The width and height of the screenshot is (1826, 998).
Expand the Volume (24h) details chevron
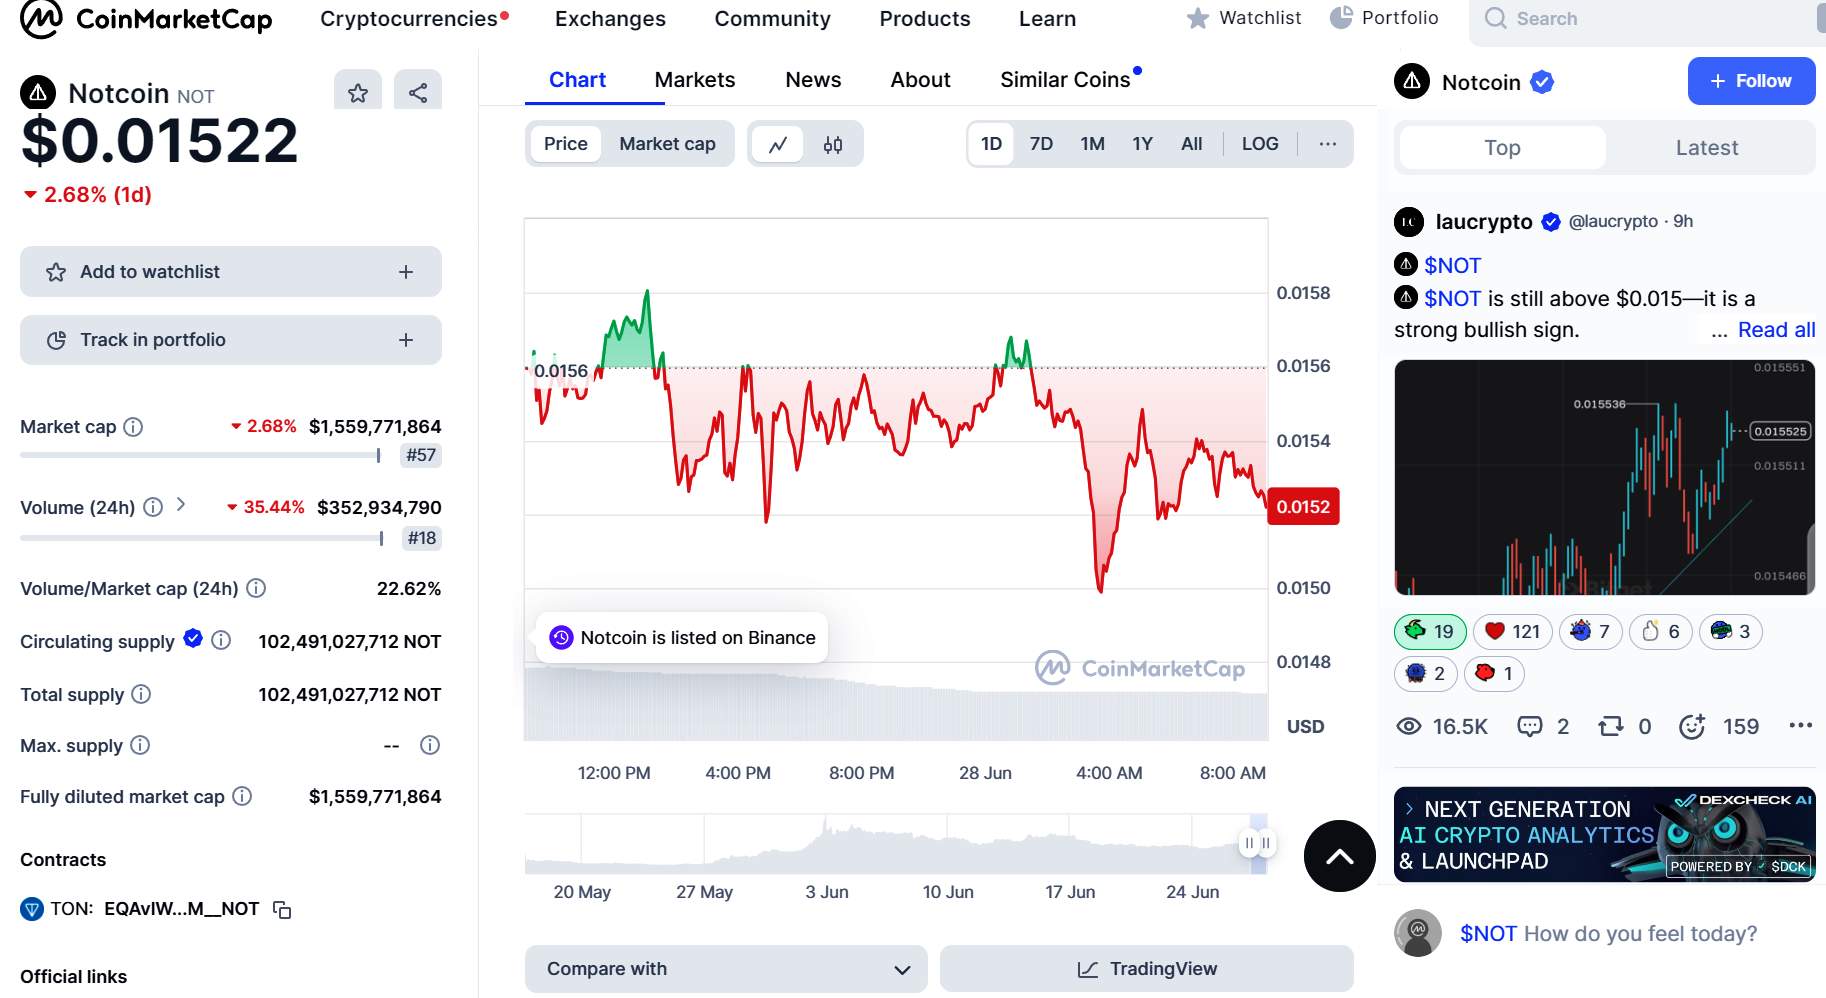(x=181, y=507)
